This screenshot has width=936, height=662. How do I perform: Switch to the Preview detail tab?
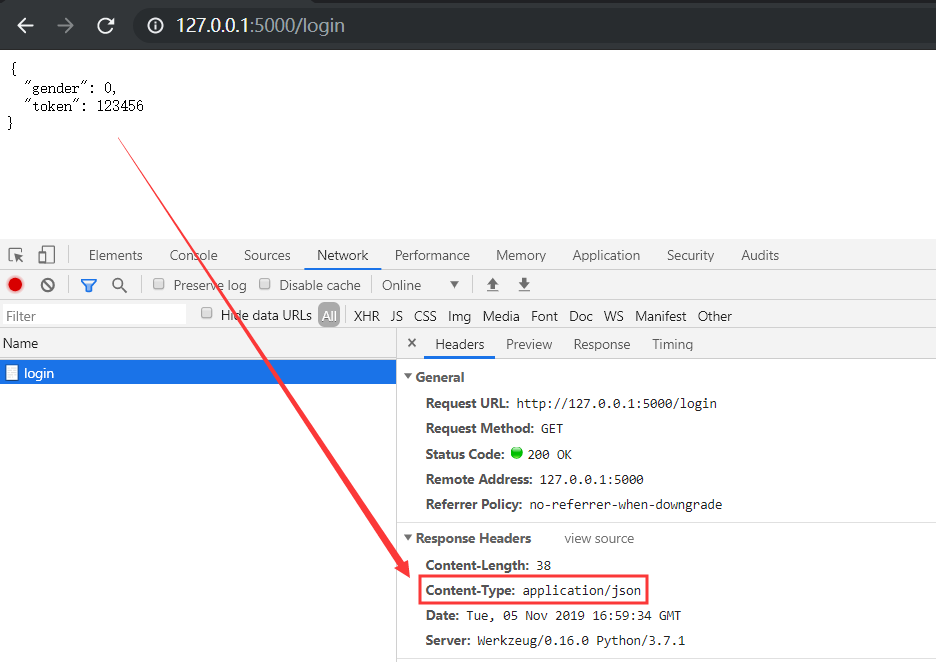coord(529,344)
